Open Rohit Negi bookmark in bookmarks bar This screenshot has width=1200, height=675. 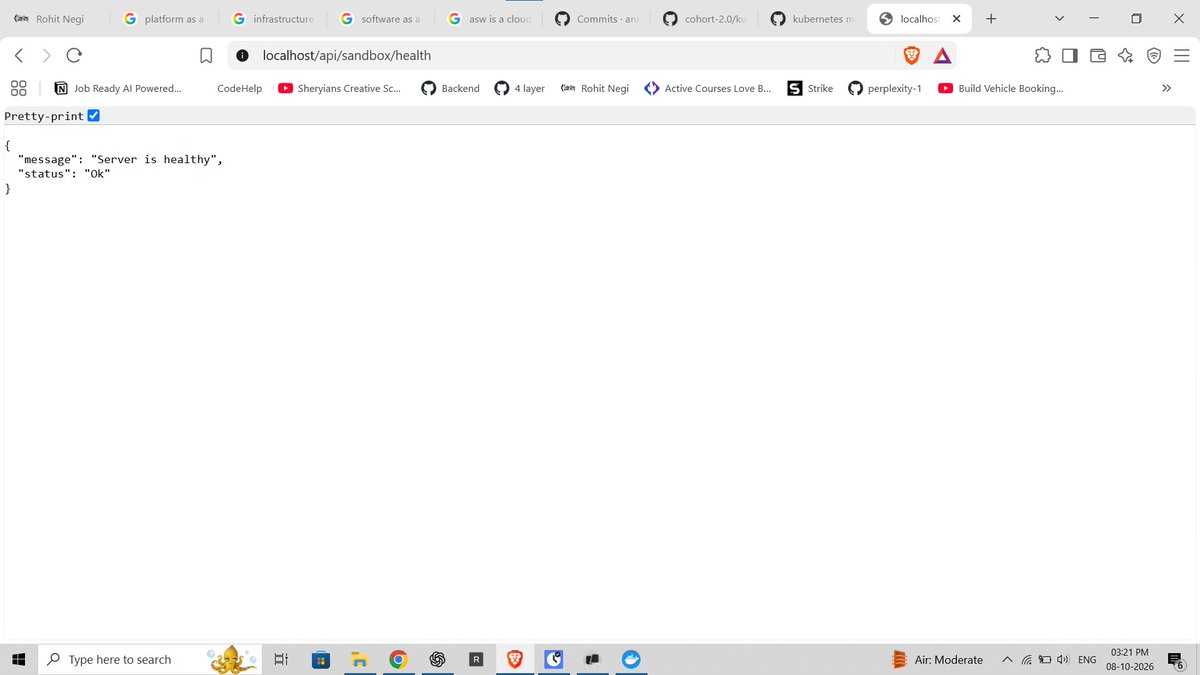point(595,88)
